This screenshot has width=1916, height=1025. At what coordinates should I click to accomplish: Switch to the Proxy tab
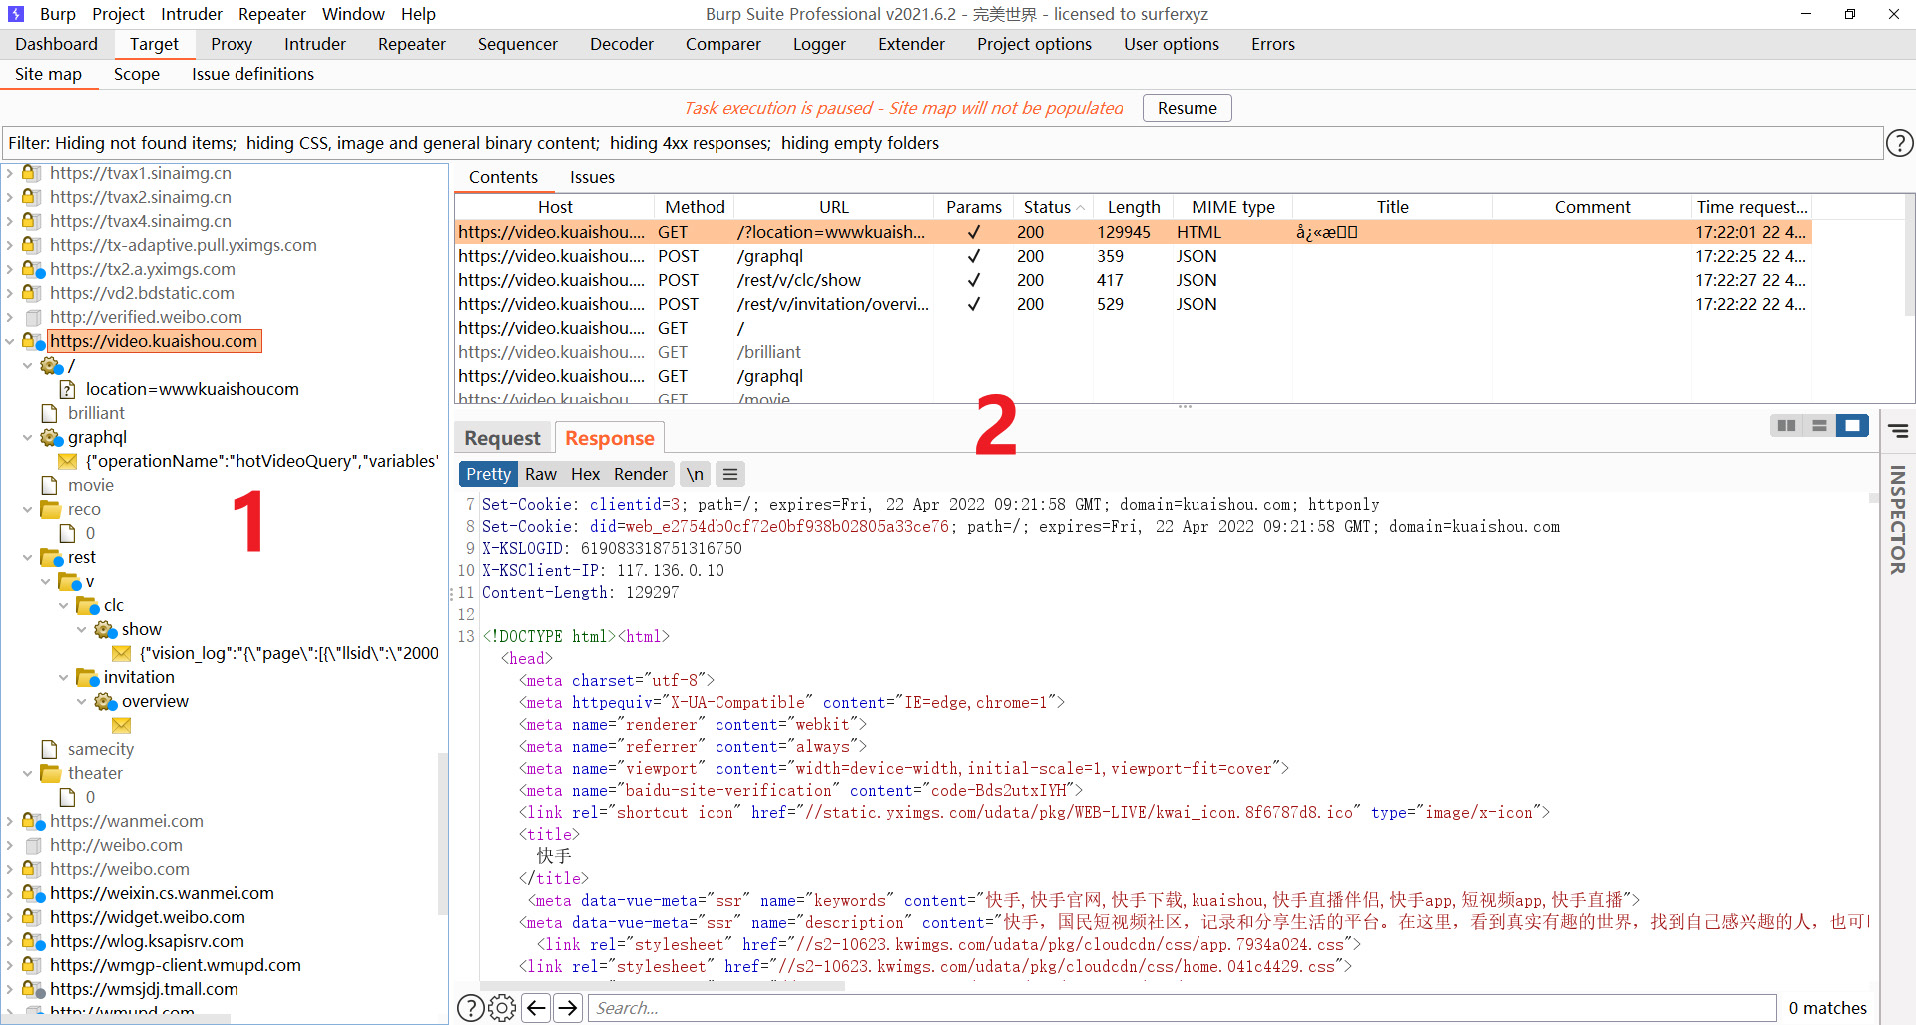[231, 44]
